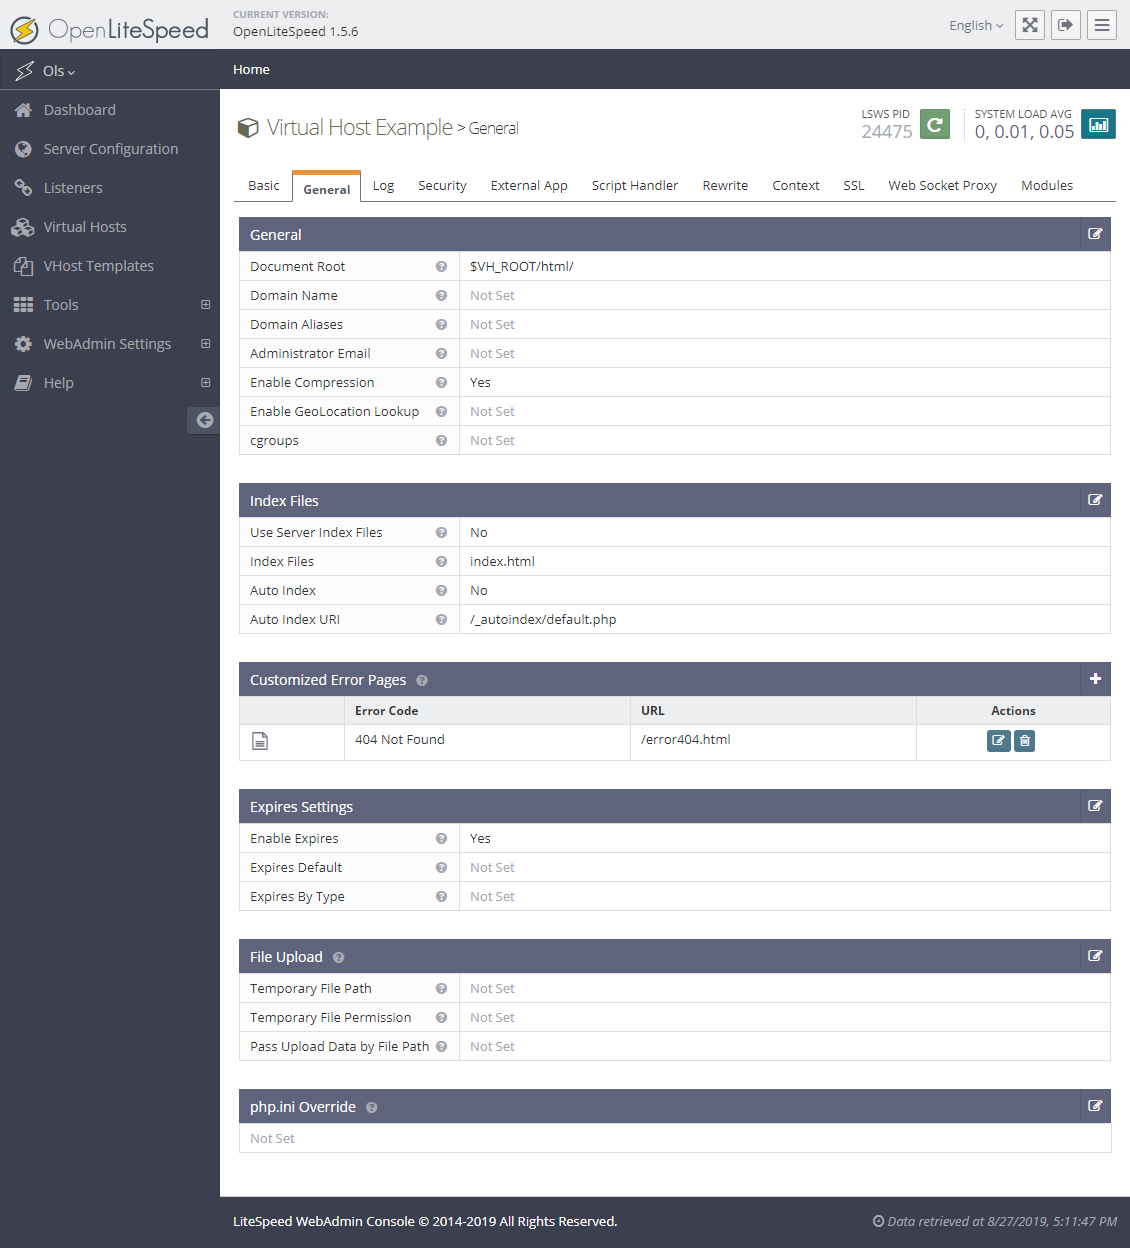Click the Home breadcrumb link
The height and width of the screenshot is (1248, 1130).
(251, 70)
